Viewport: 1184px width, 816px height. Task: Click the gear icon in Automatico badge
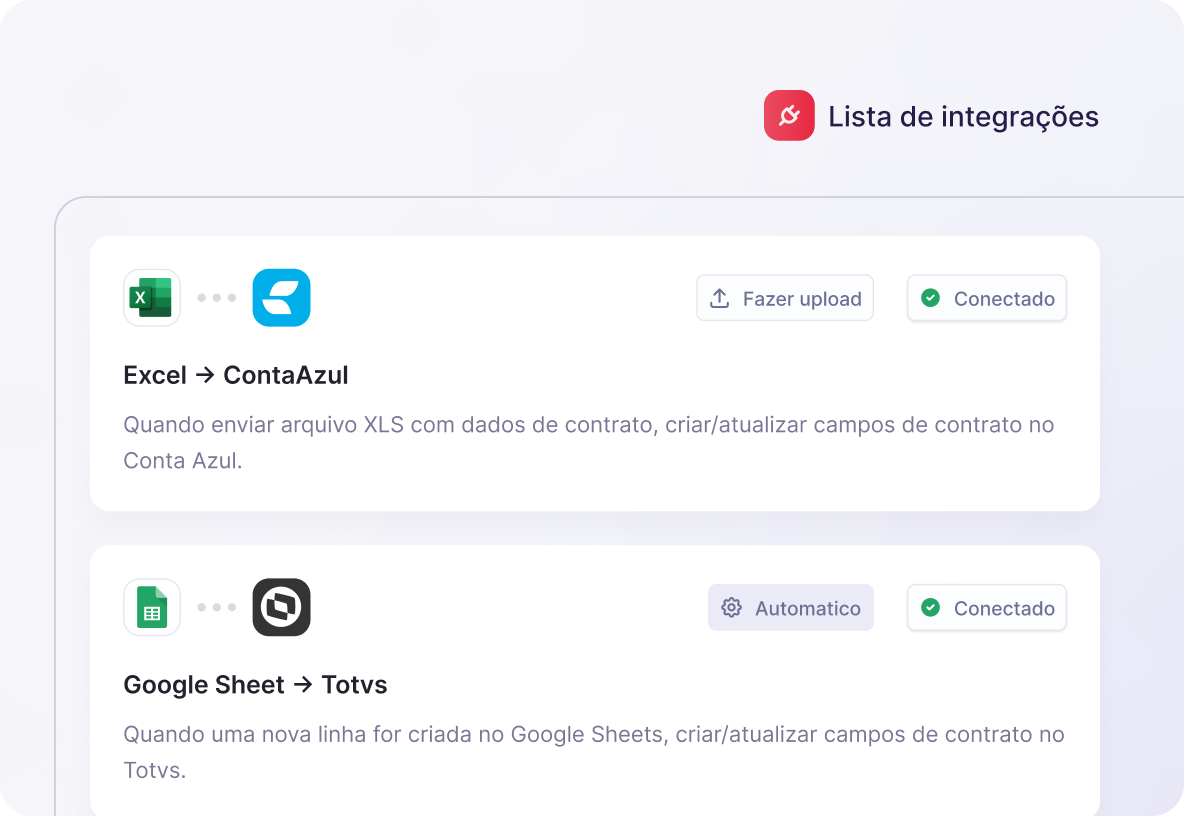[731, 608]
